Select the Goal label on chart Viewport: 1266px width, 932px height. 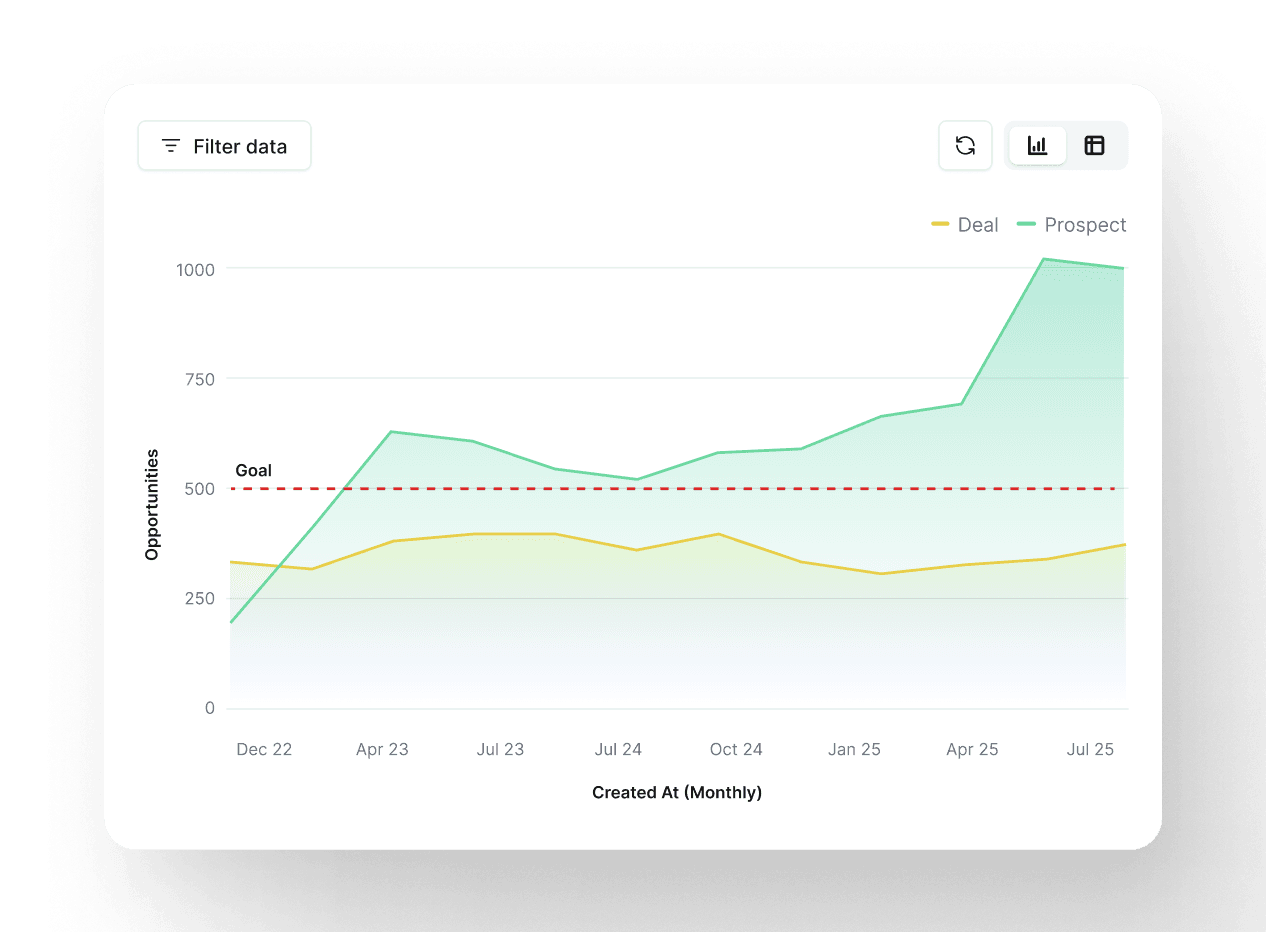(x=253, y=471)
